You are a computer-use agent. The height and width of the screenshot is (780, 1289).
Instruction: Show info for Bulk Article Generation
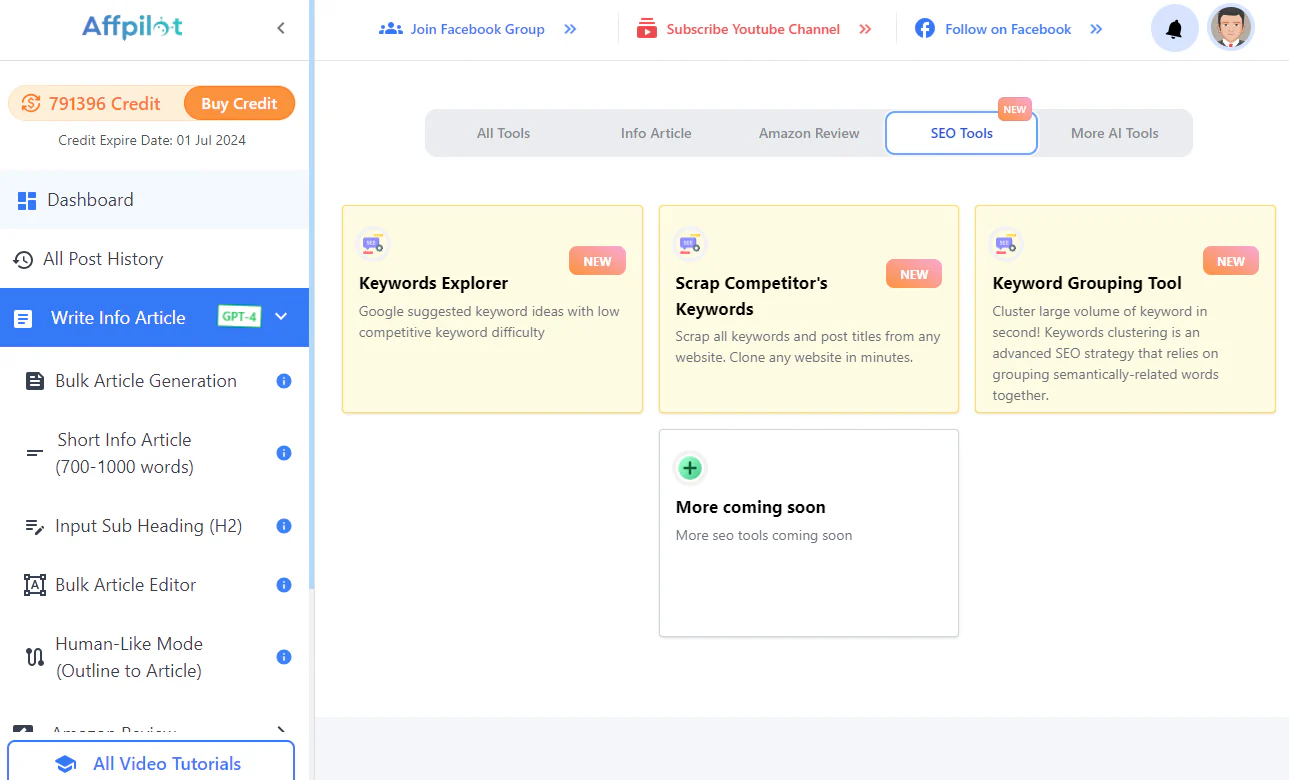coord(284,381)
